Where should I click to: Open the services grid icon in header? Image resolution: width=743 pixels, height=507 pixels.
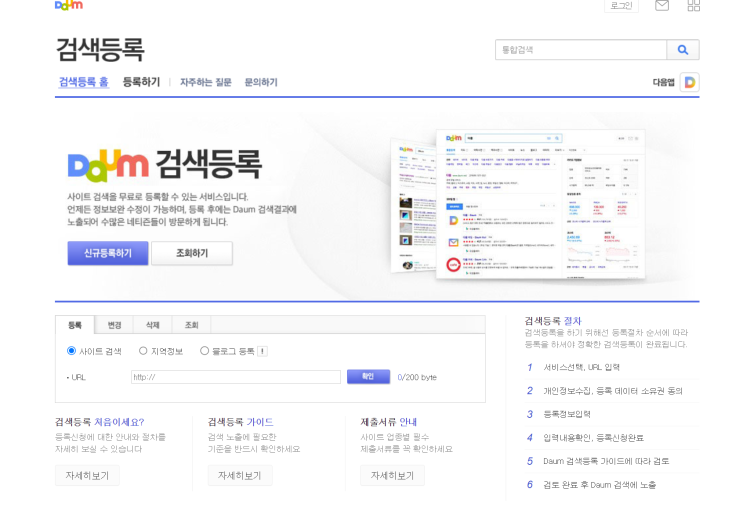point(694,5)
